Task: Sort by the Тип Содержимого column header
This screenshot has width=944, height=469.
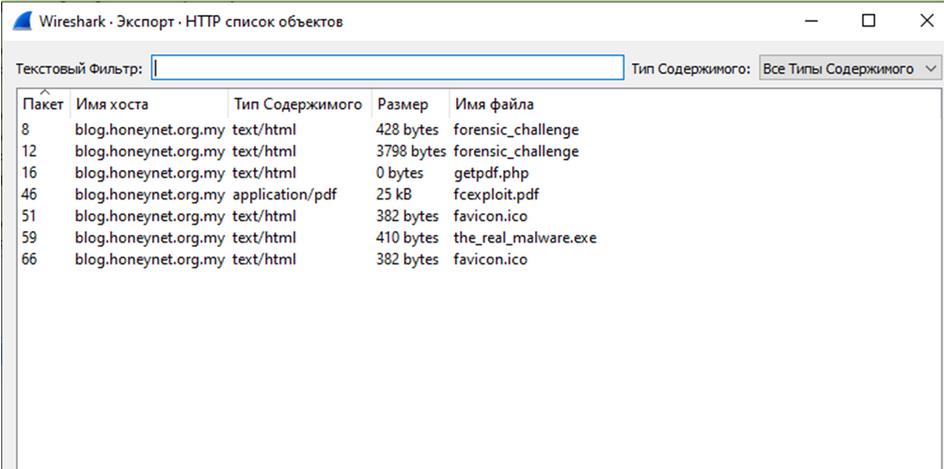Action: [298, 104]
